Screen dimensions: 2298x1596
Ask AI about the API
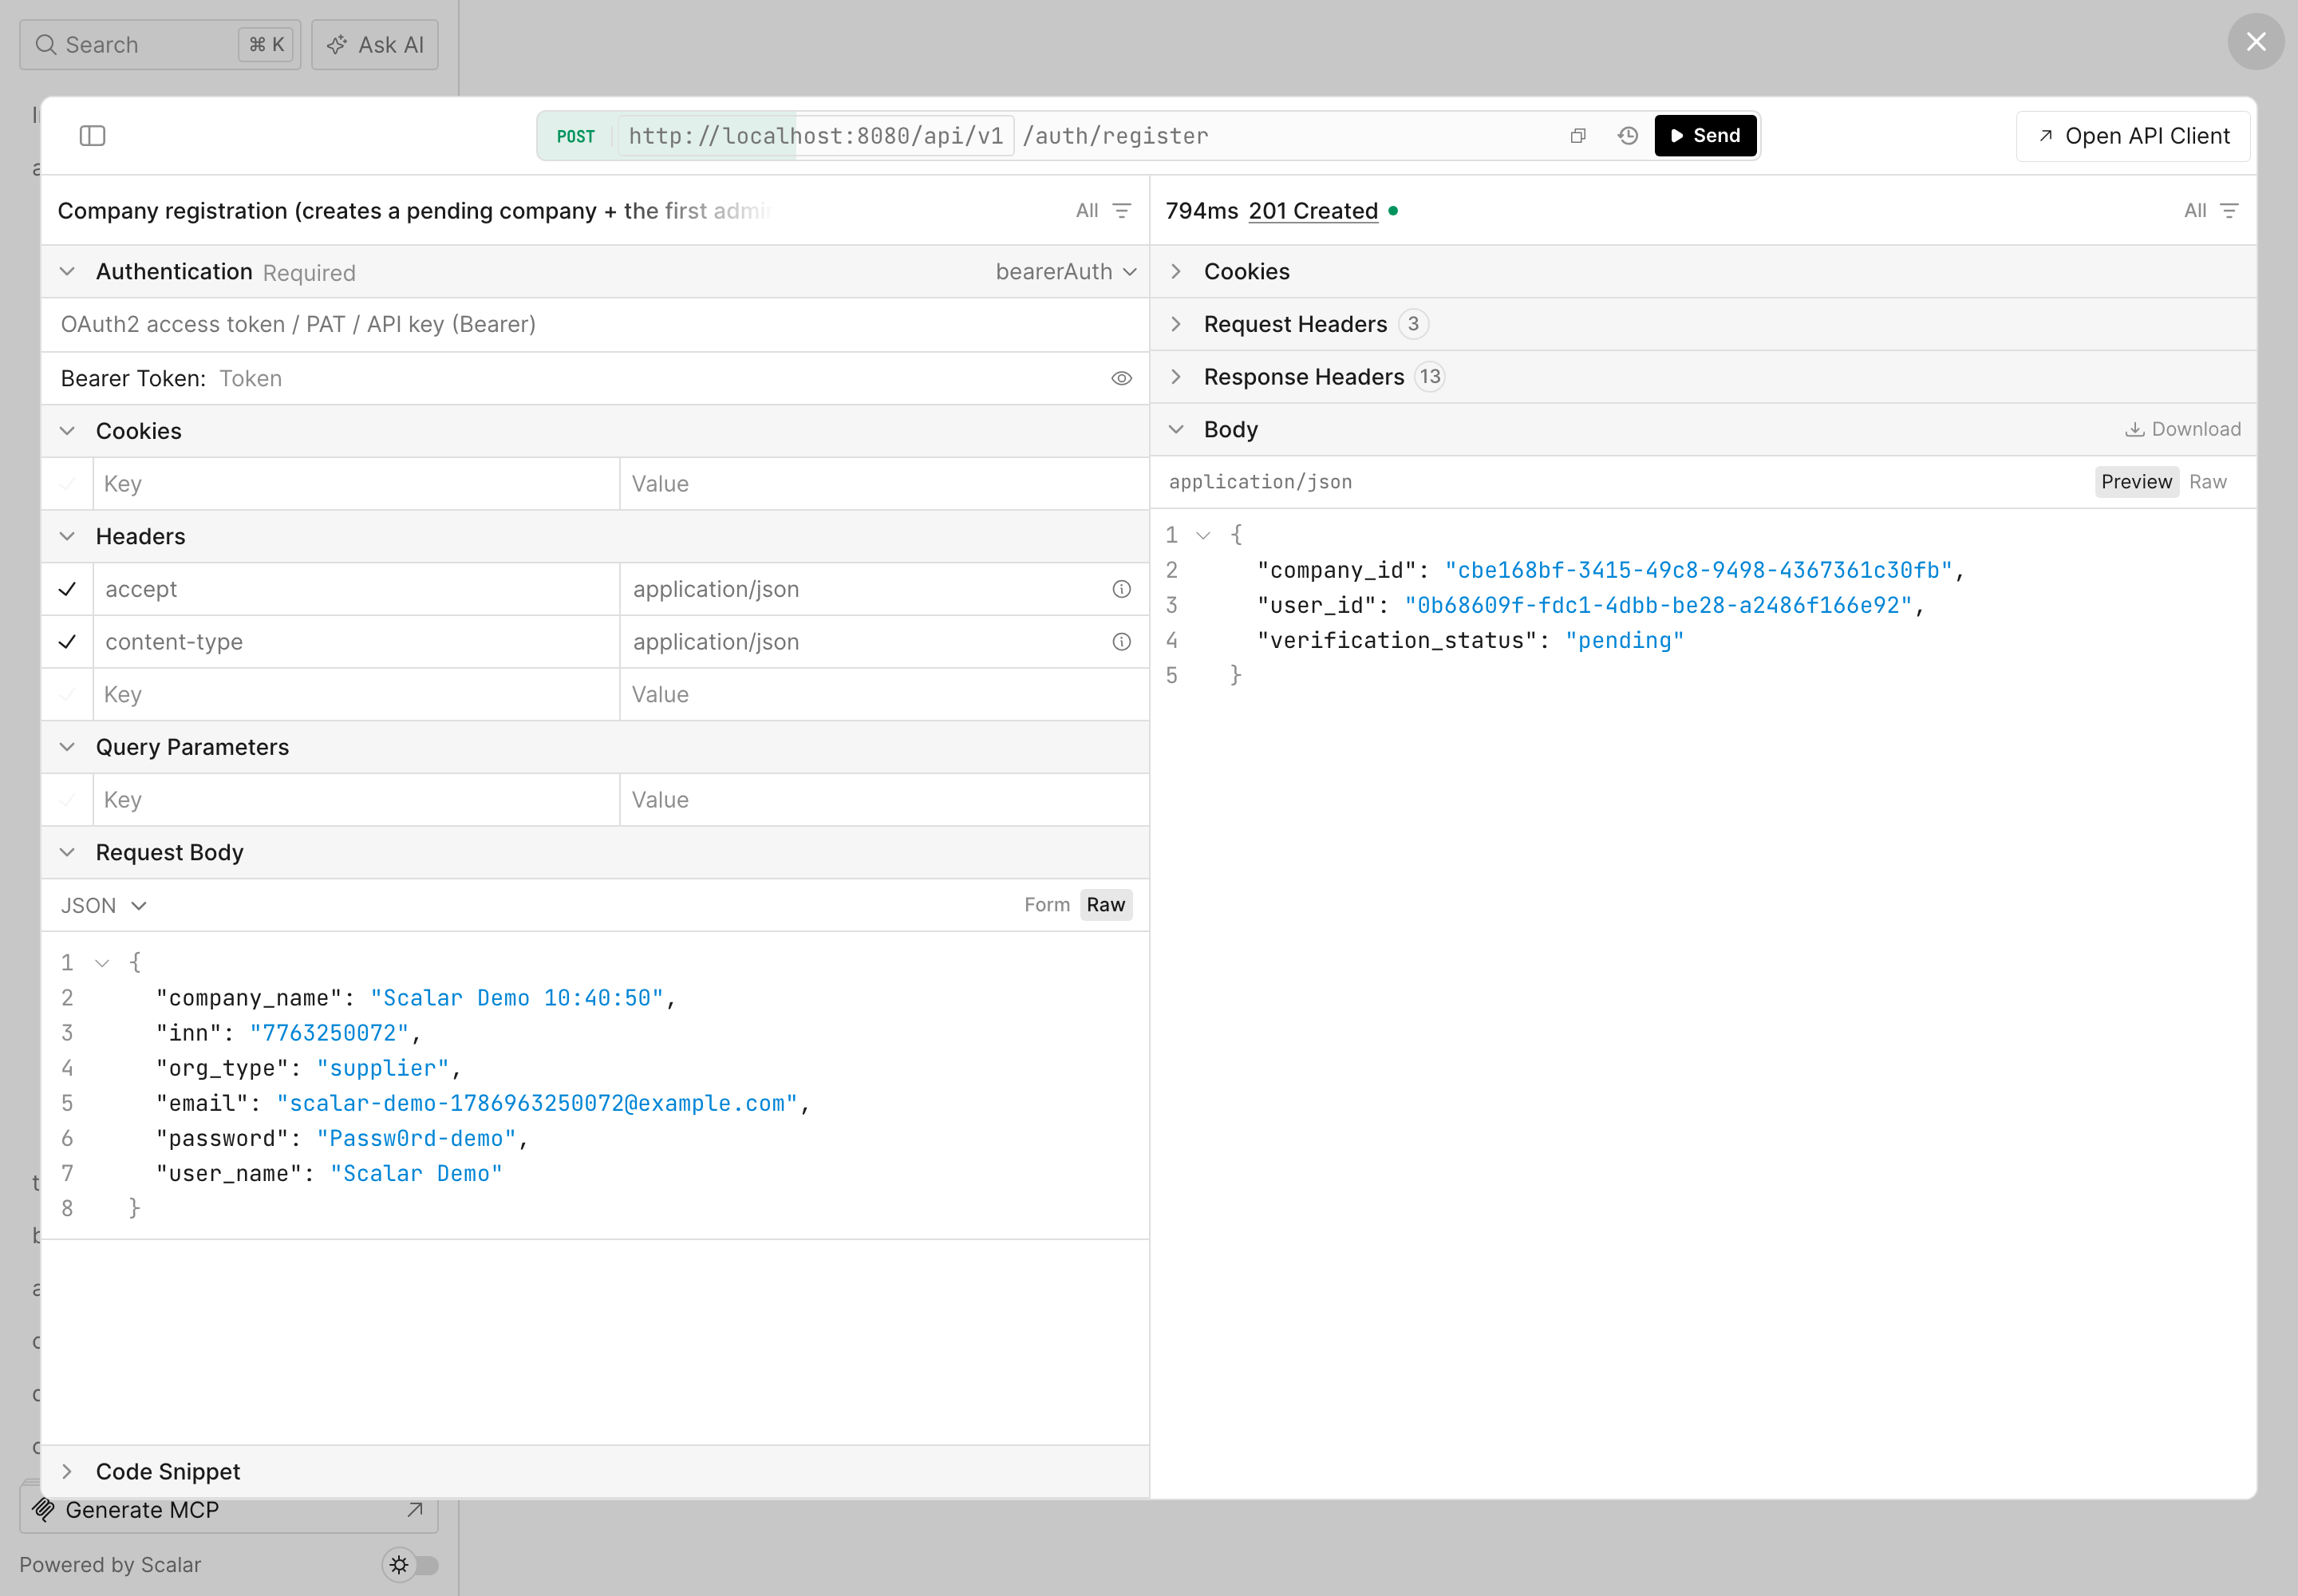pos(375,45)
